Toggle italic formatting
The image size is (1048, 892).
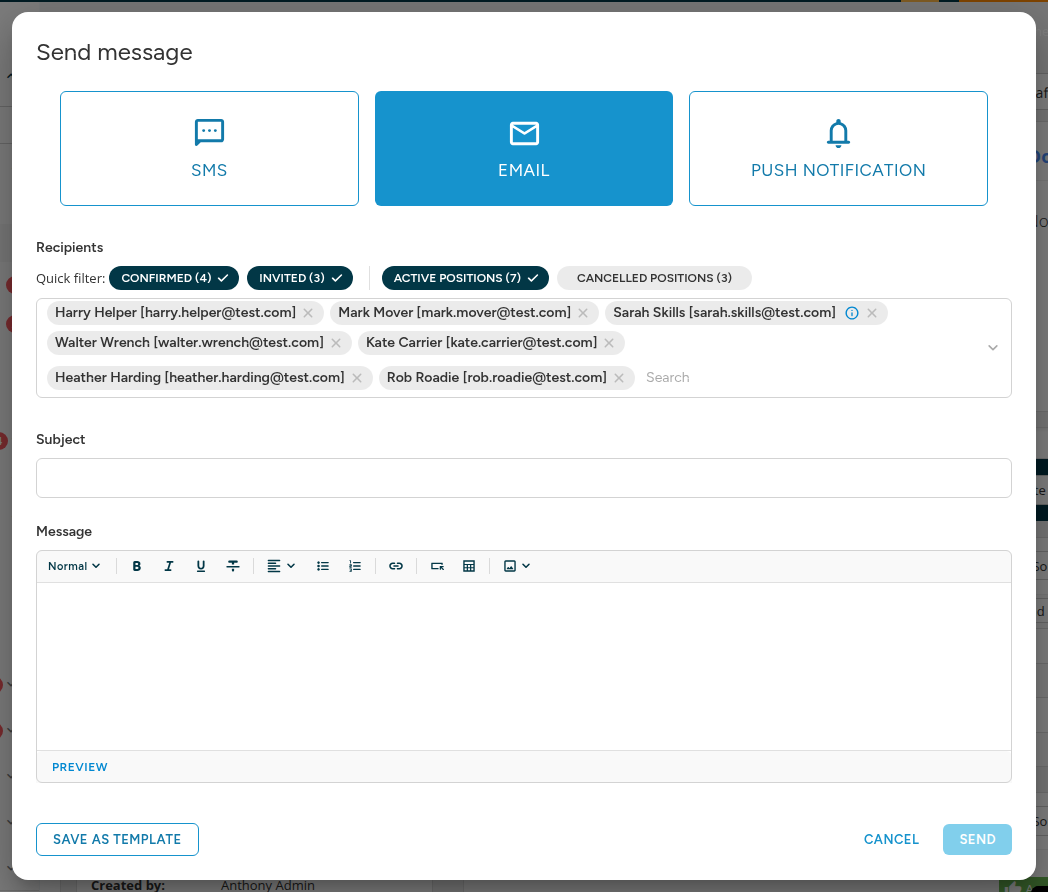click(x=168, y=566)
